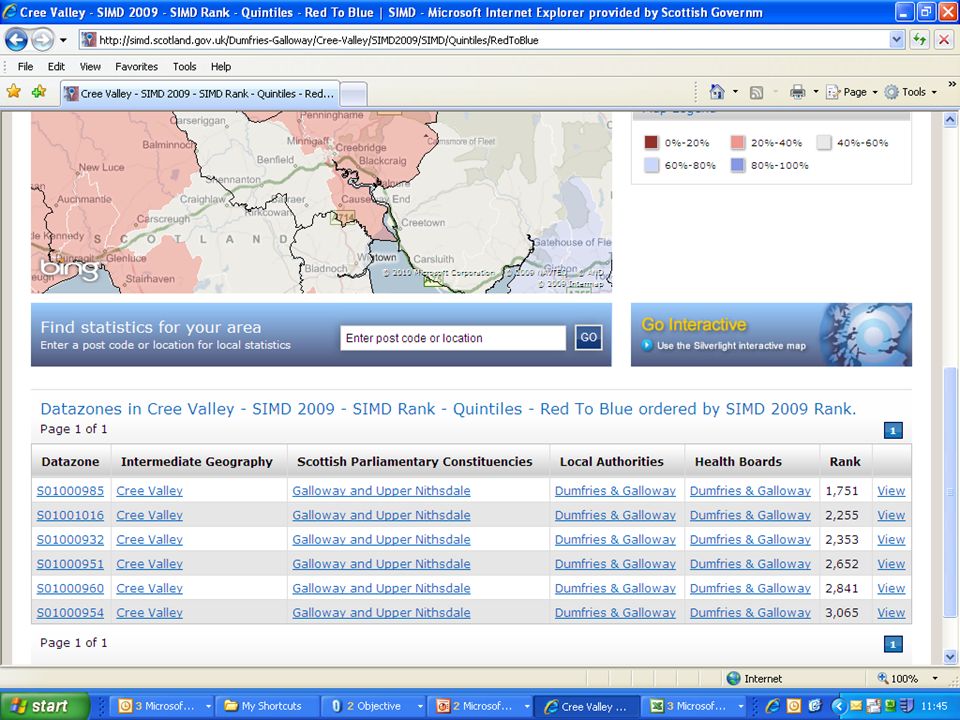Click View link for rank 1,751 row
Viewport: 960px width, 720px height.
891,491
